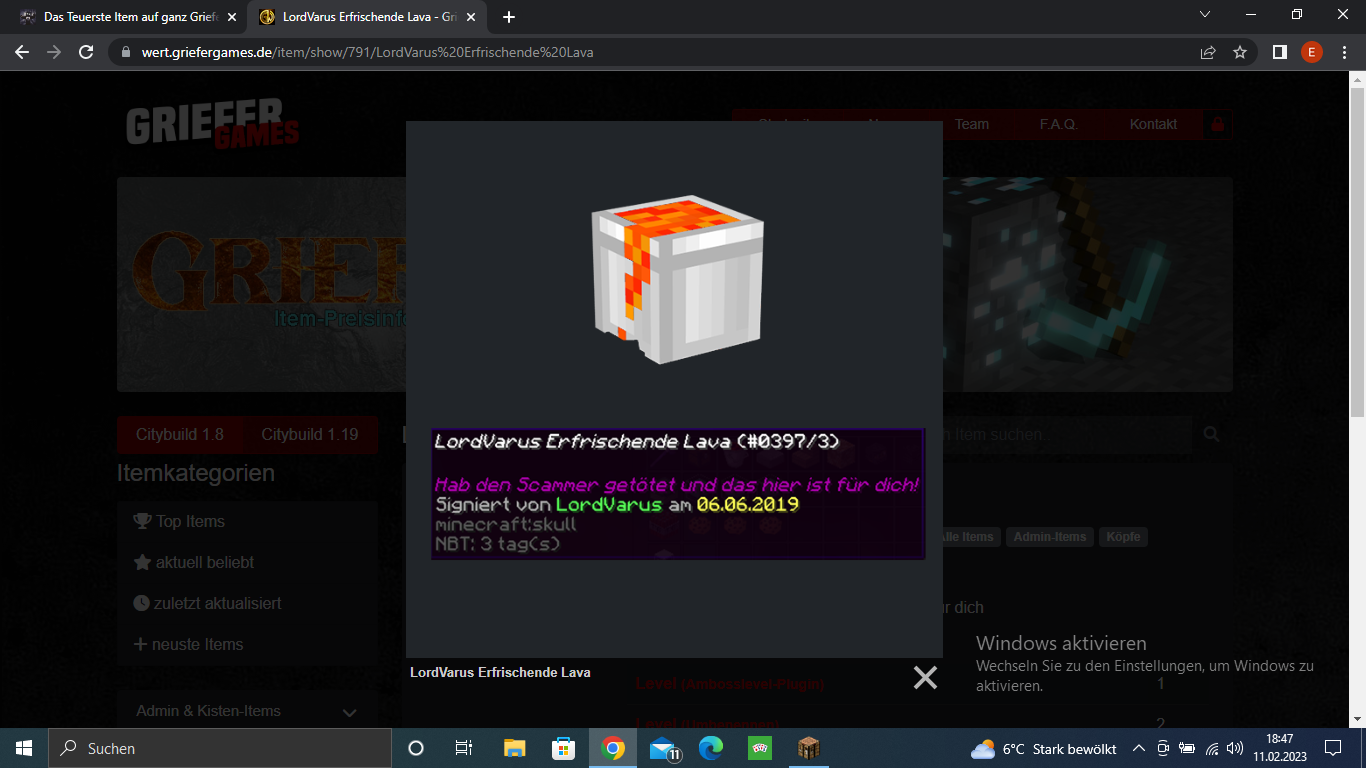Open Solitaire app from taskbar
The height and width of the screenshot is (768, 1366).
point(760,748)
